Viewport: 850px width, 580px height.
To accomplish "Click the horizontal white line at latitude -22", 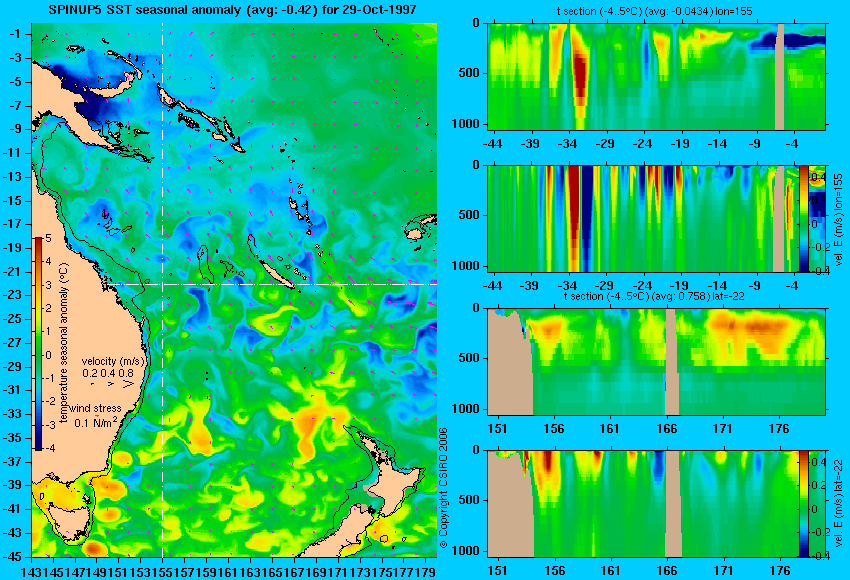I will point(271,284).
